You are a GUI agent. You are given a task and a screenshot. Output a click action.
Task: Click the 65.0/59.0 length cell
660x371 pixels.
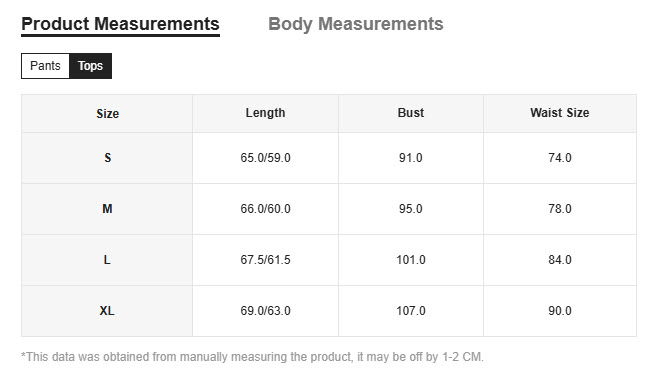265,158
